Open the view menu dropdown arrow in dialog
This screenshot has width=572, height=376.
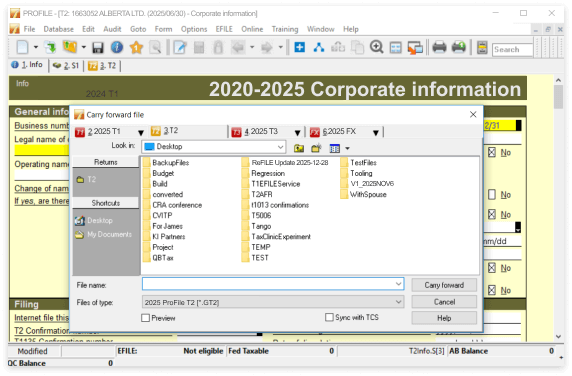click(x=347, y=148)
